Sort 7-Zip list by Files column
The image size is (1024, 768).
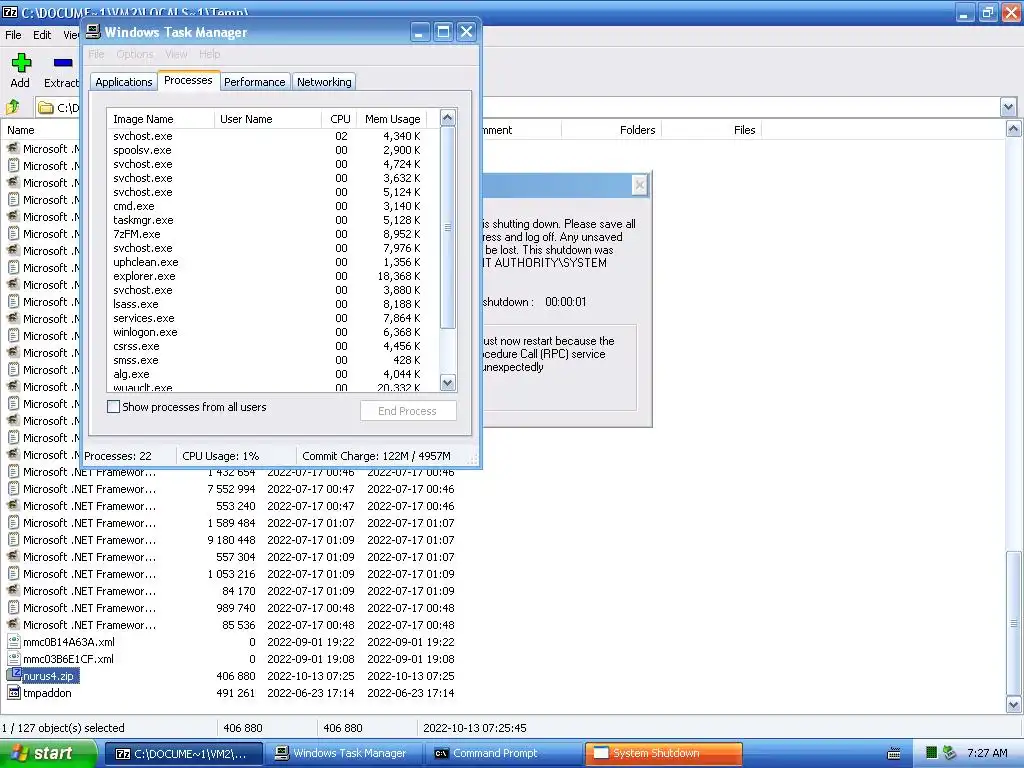click(x=712, y=130)
